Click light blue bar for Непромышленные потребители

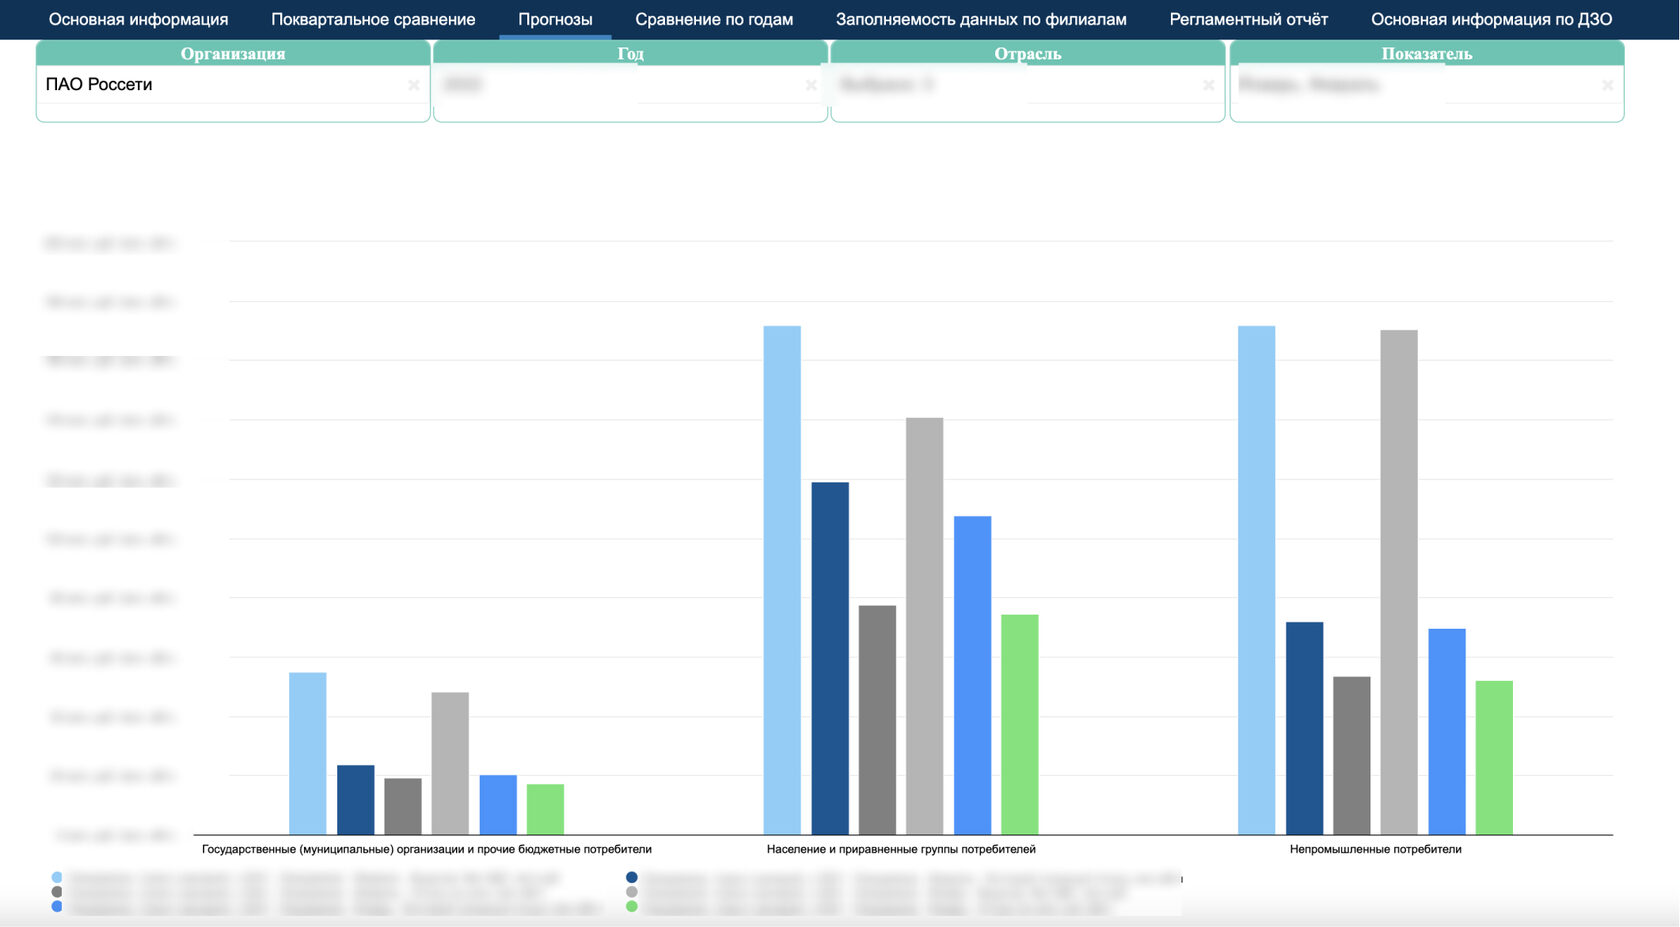click(x=1256, y=580)
